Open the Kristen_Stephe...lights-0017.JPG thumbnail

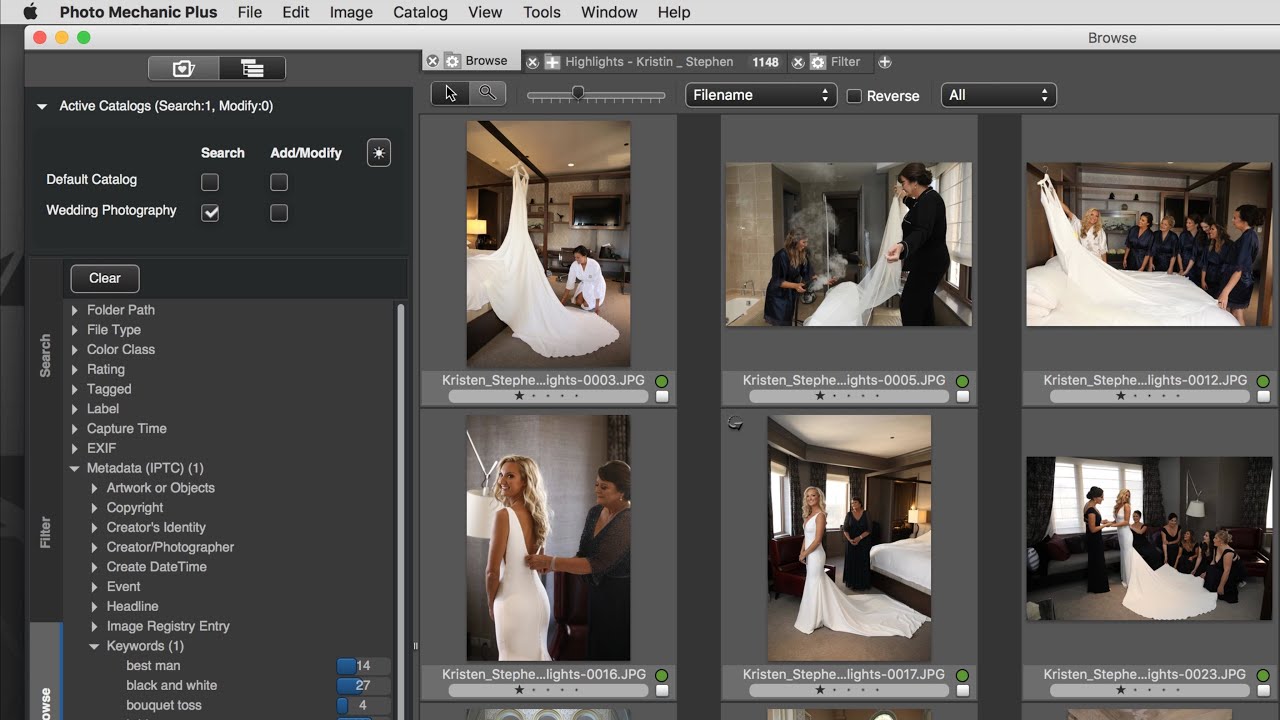(848, 537)
